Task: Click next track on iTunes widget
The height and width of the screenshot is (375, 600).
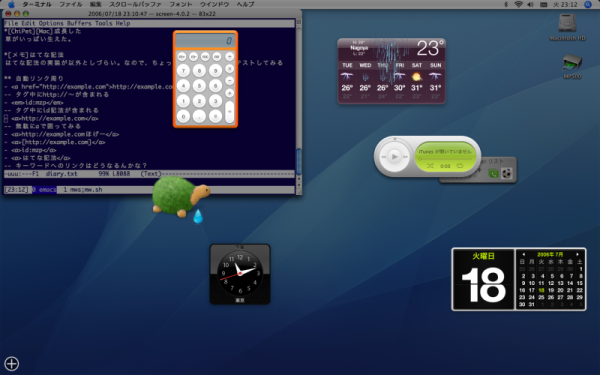Action: click(x=405, y=157)
